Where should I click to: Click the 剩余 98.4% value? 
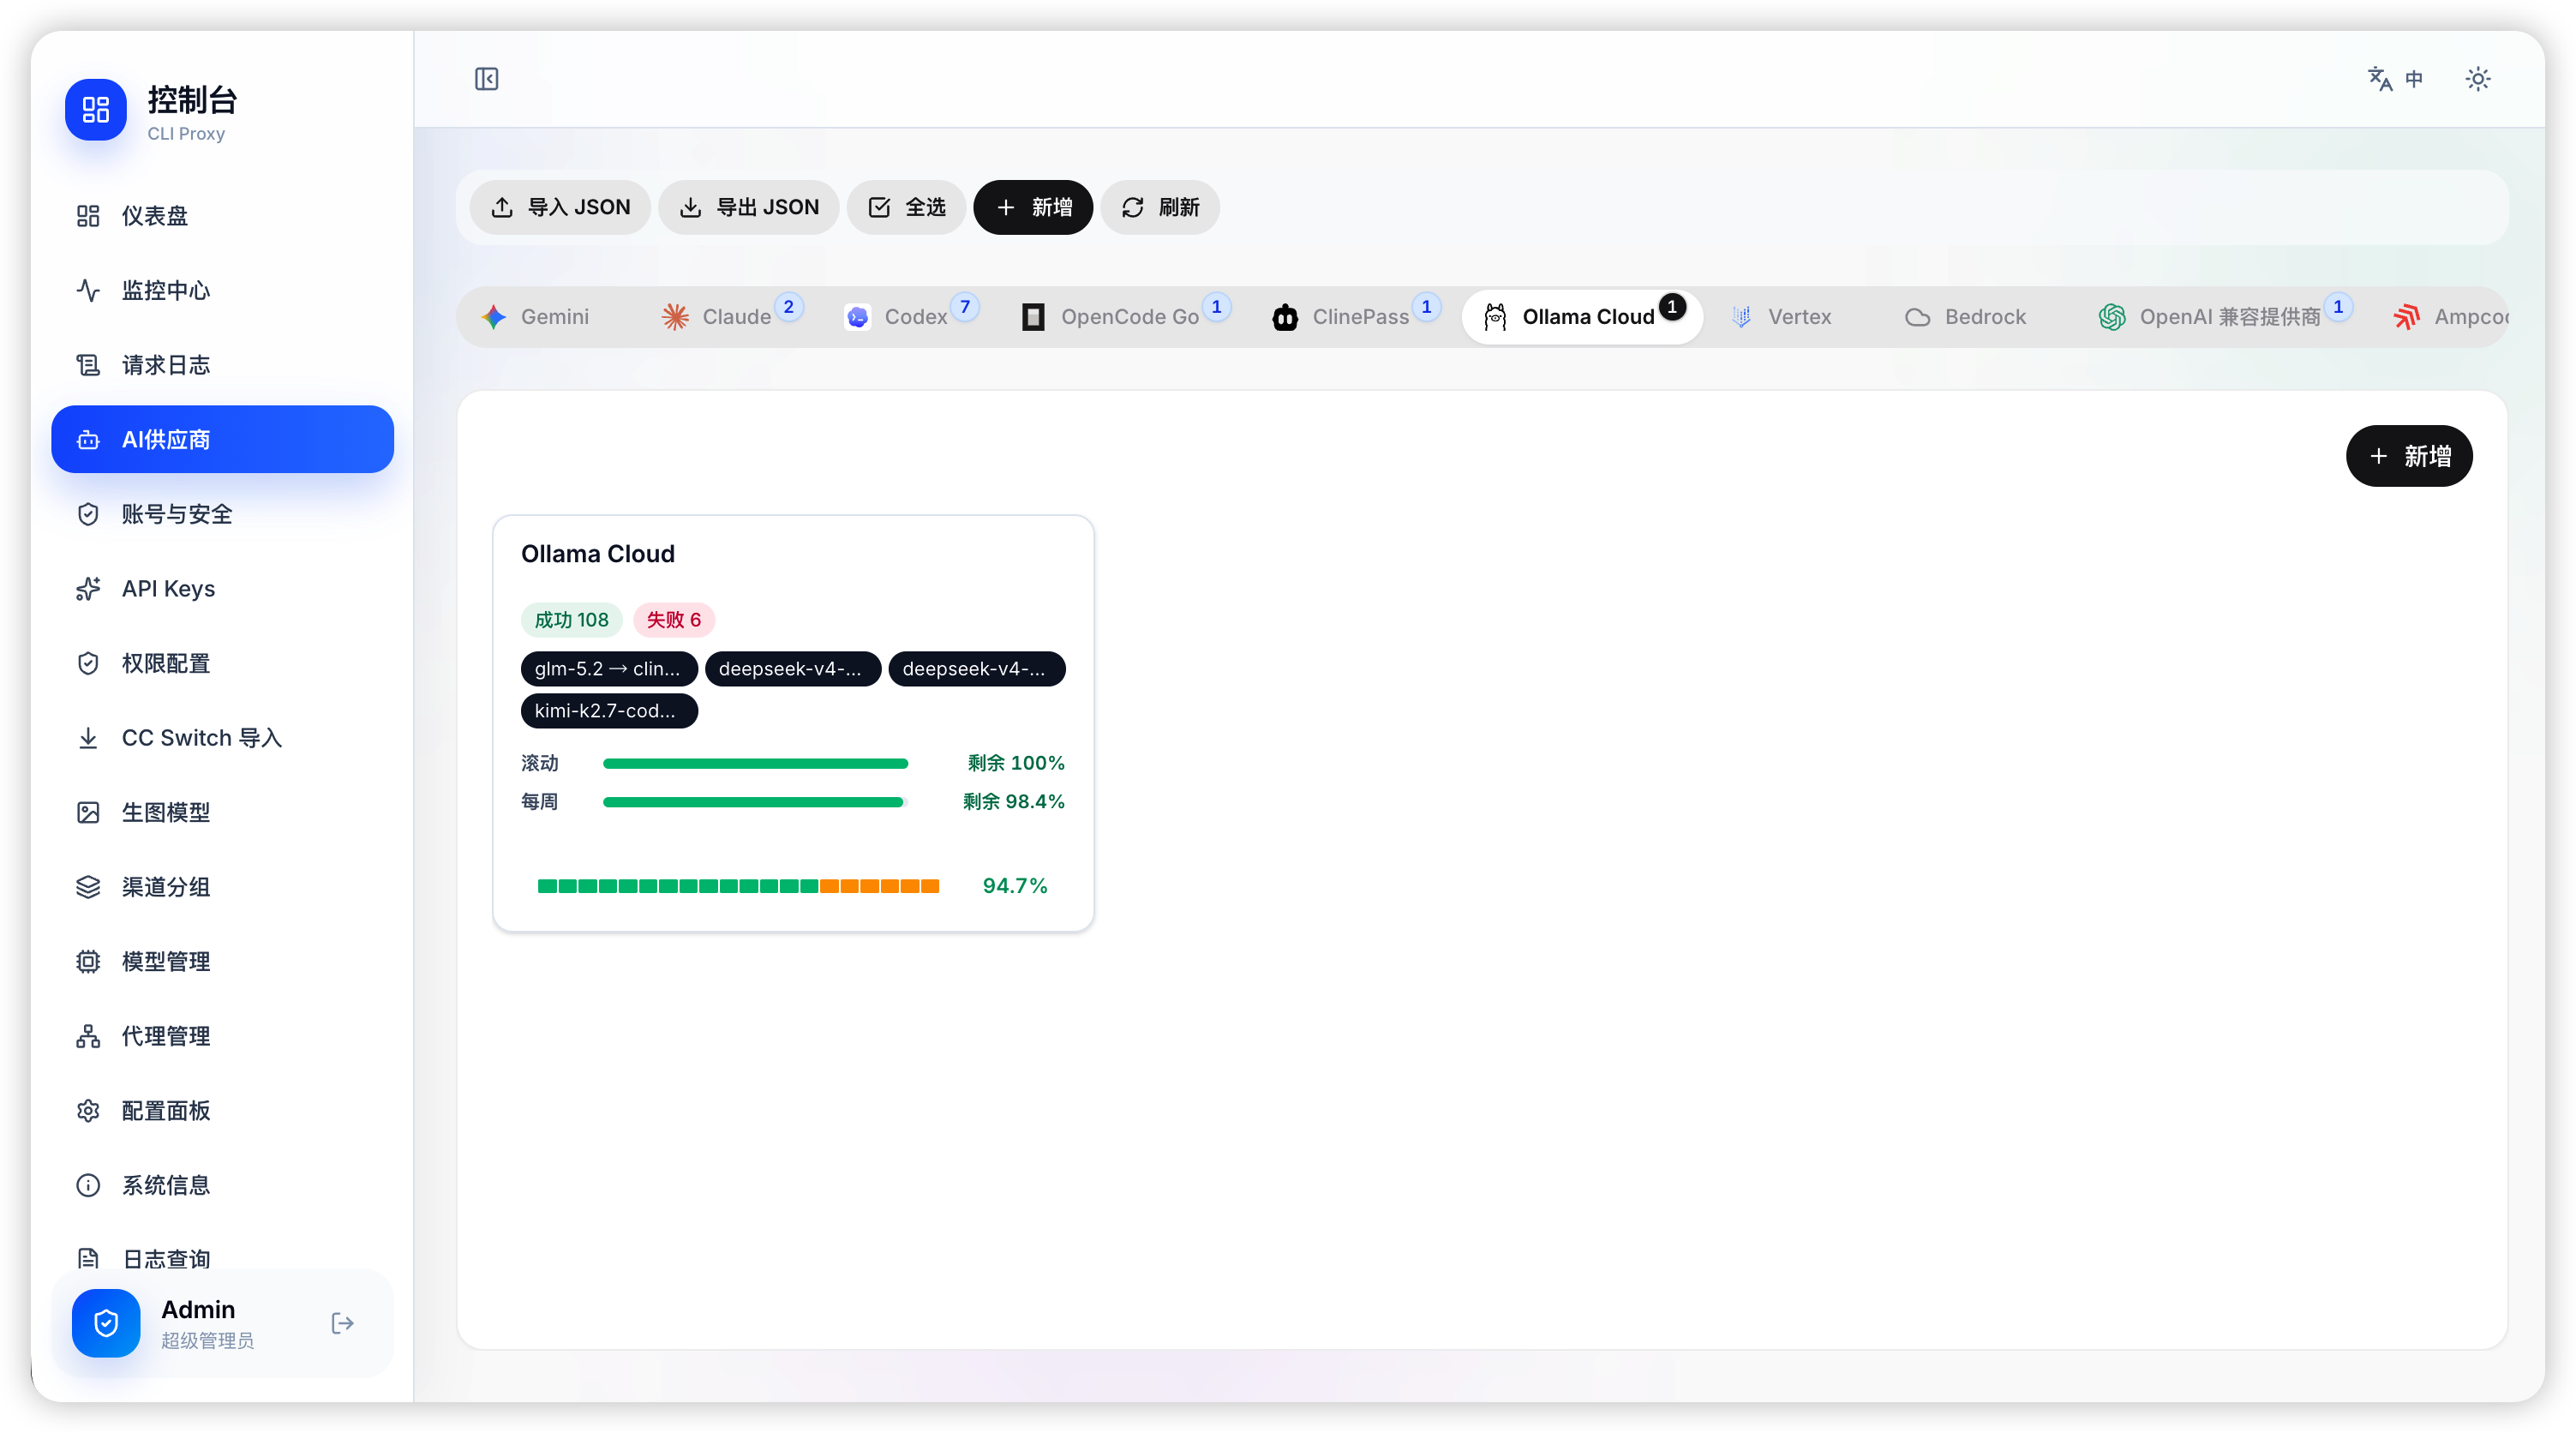tap(1014, 801)
